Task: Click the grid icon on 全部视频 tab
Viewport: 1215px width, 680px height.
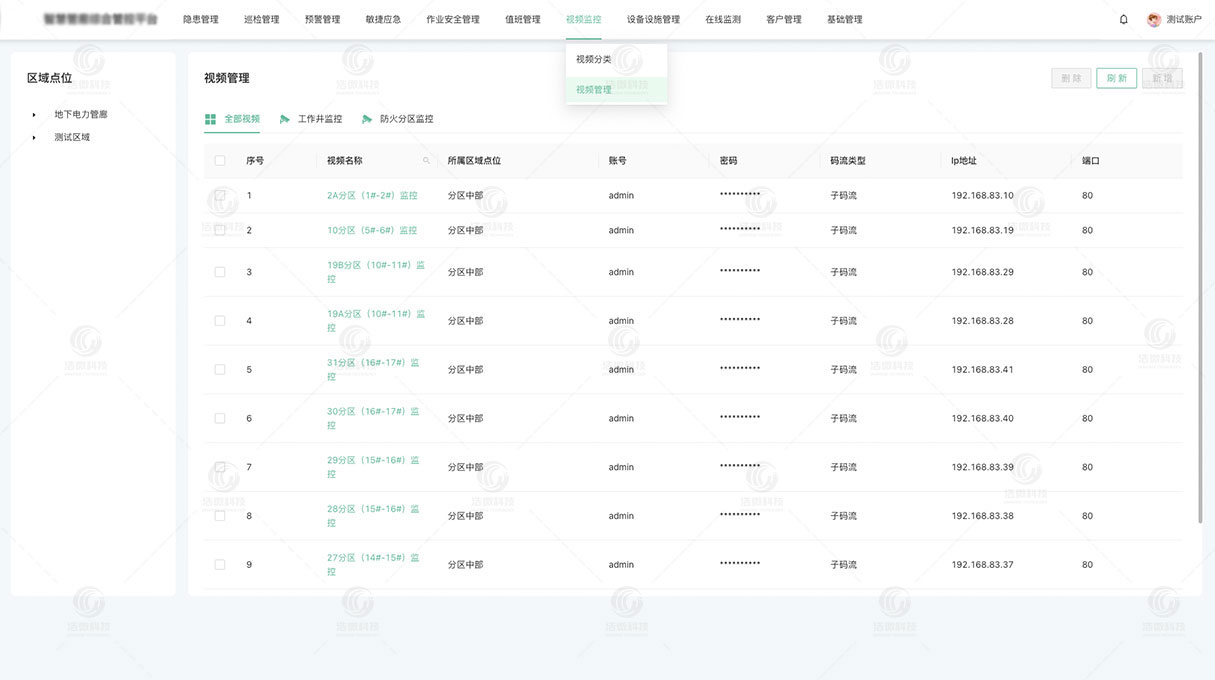Action: [210, 118]
